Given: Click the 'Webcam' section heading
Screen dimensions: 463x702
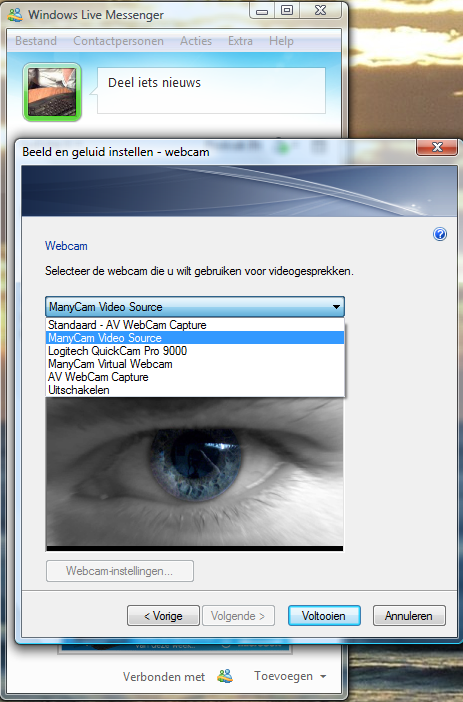Looking at the screenshot, I should [x=66, y=246].
